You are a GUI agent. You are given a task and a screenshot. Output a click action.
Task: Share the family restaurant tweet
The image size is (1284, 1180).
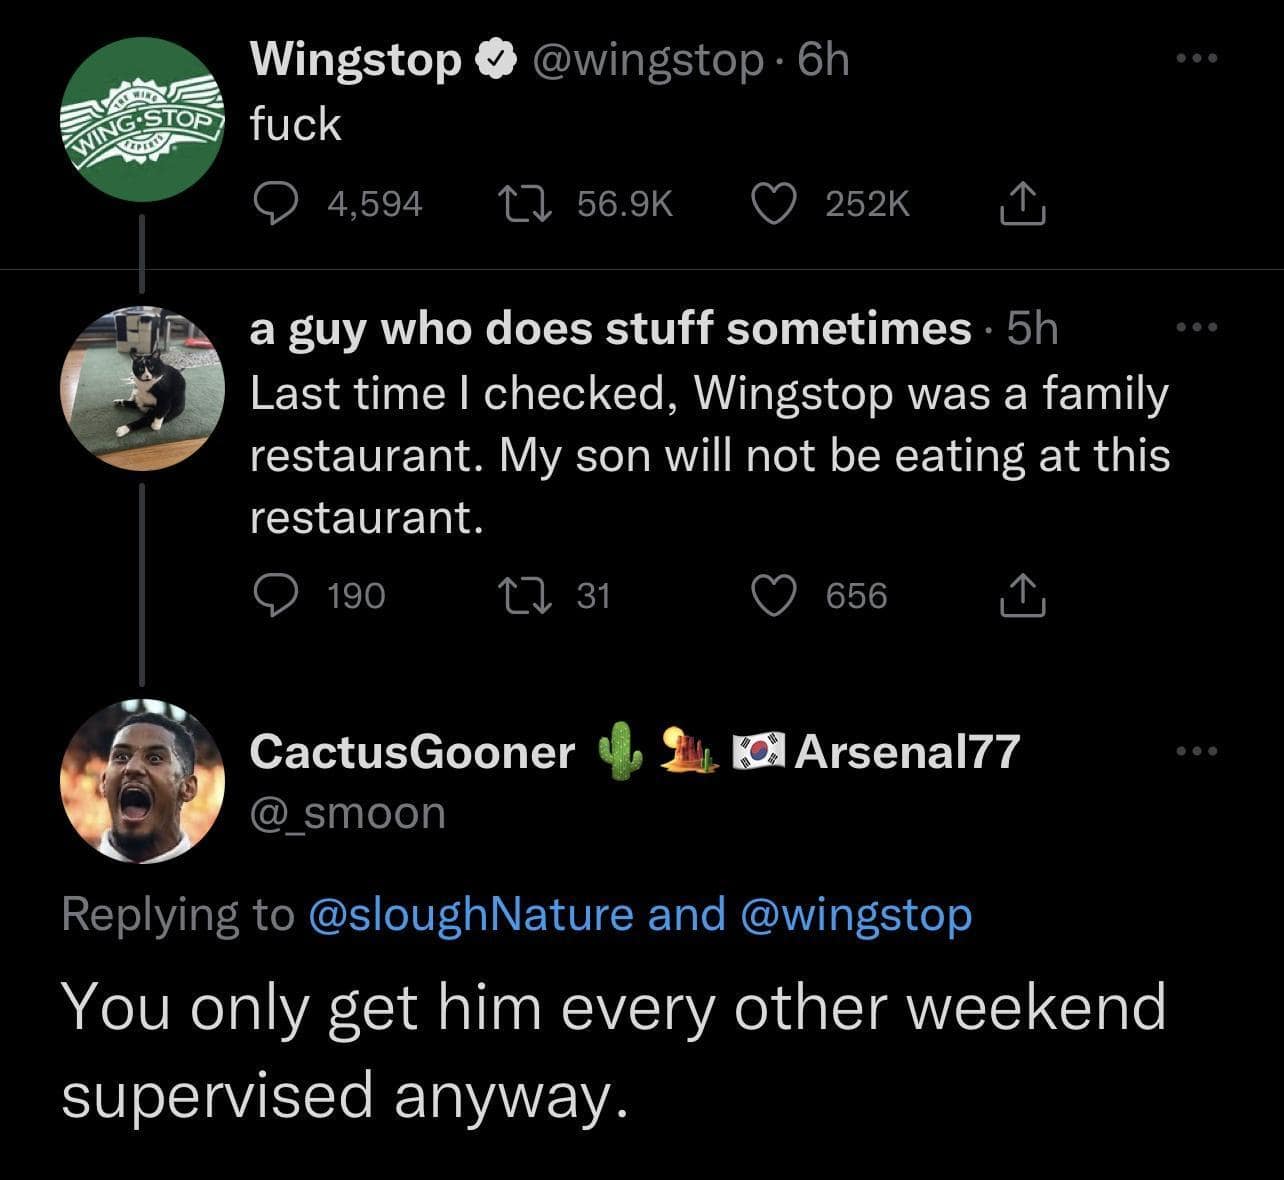(1022, 596)
